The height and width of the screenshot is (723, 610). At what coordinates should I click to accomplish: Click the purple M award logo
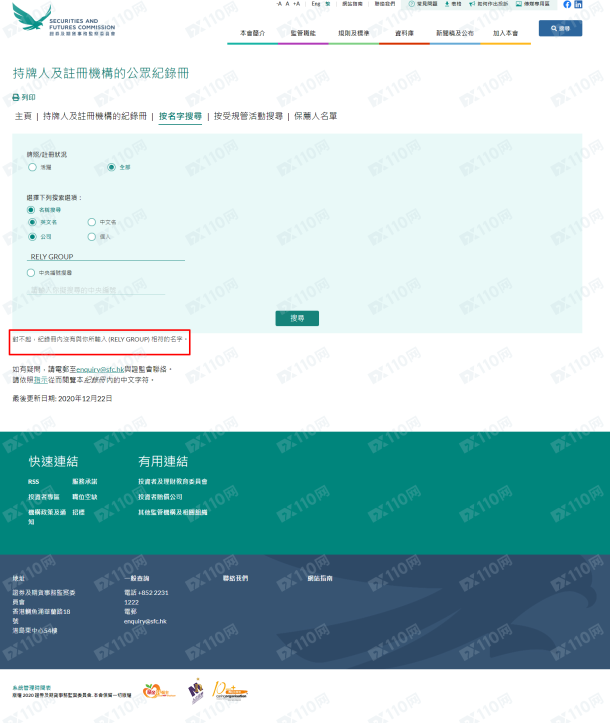click(x=195, y=691)
